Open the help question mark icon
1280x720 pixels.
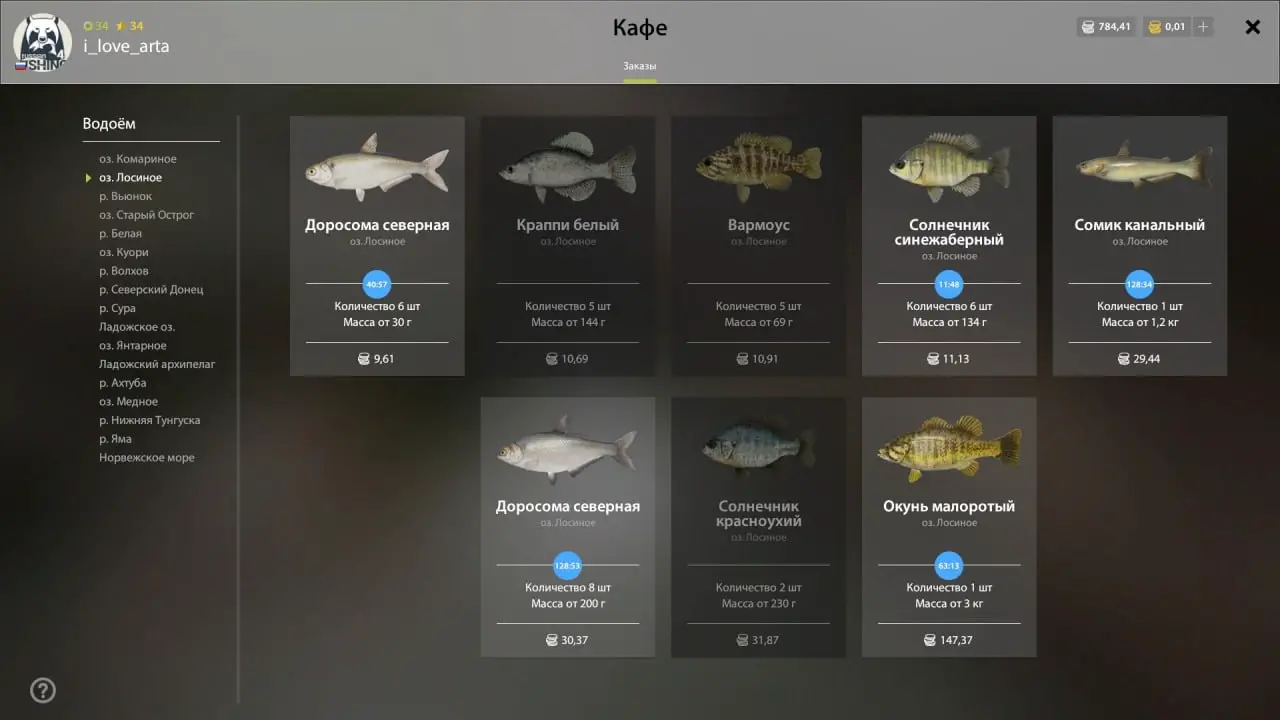click(x=43, y=690)
